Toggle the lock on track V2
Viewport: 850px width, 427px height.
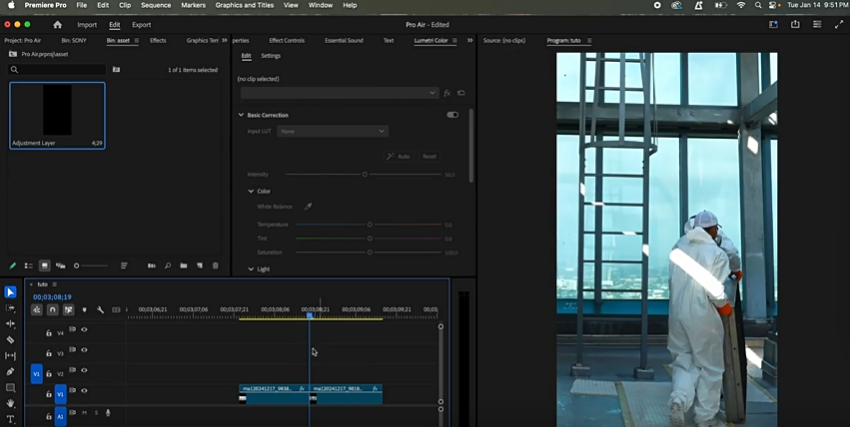pyautogui.click(x=48, y=374)
